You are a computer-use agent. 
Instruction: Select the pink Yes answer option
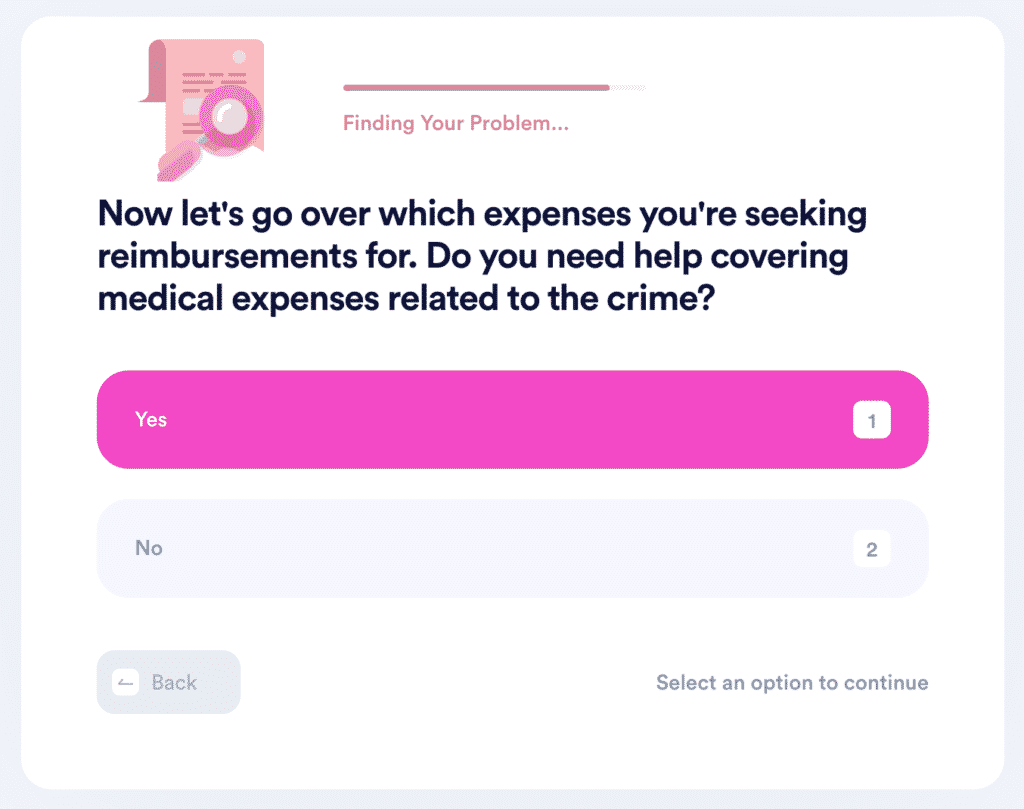point(512,419)
